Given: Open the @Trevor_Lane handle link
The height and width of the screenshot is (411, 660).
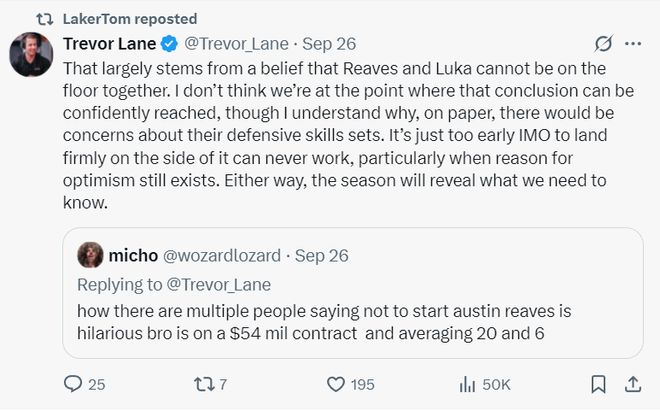Looking at the screenshot, I should point(236,44).
